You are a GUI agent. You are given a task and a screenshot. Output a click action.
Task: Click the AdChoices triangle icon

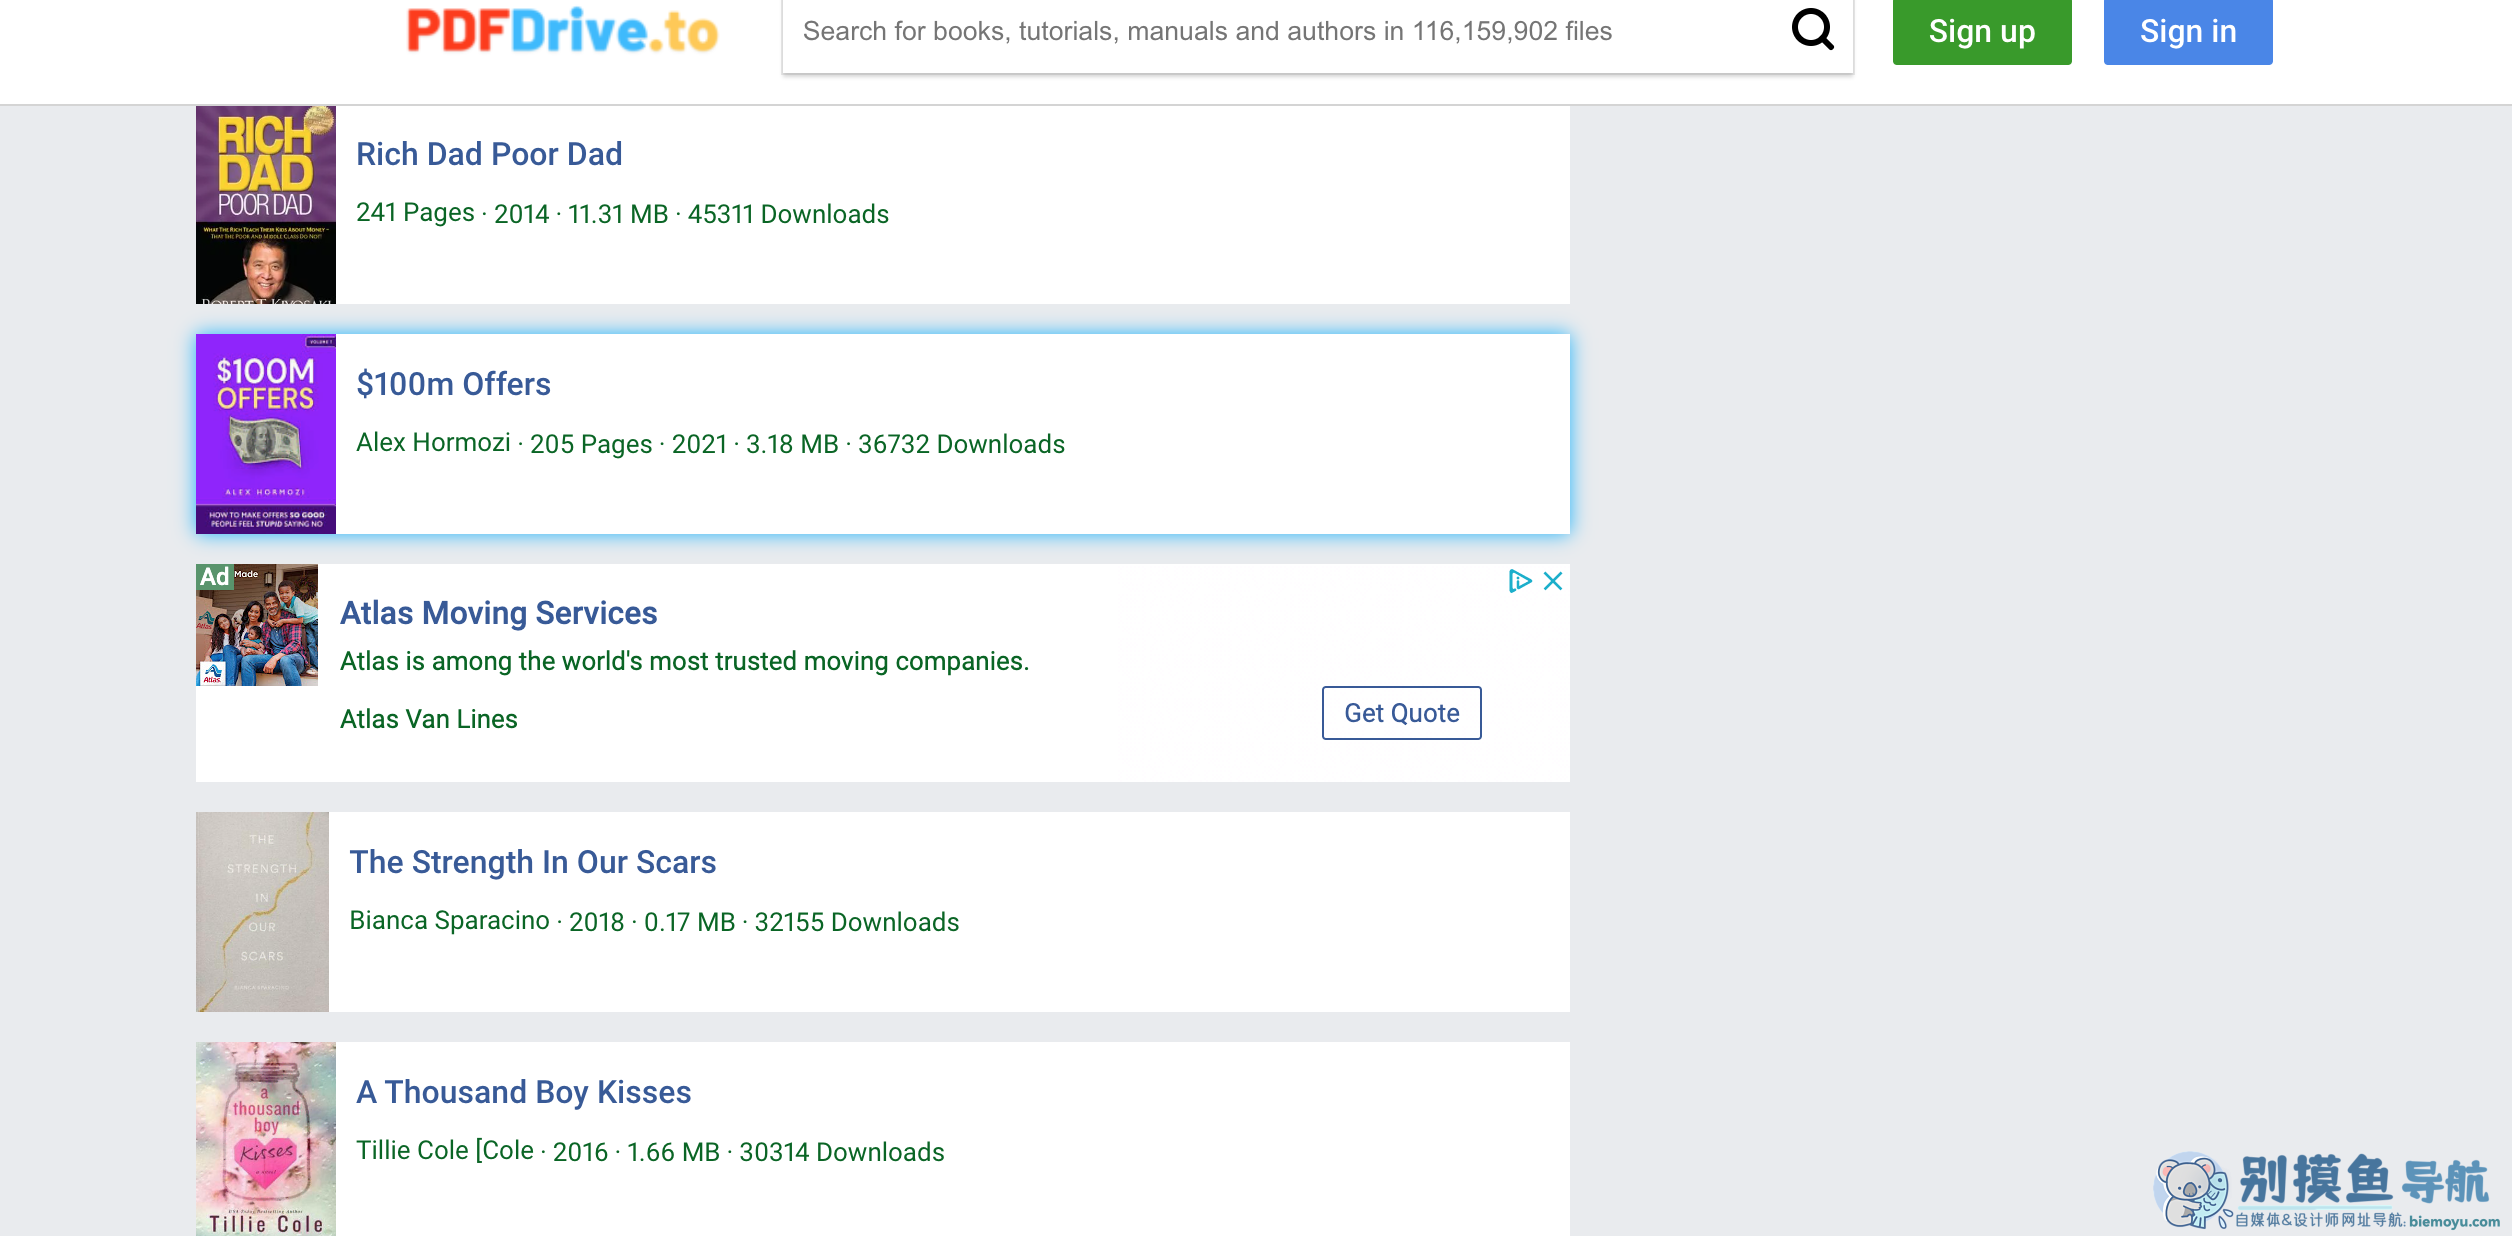(x=1519, y=581)
